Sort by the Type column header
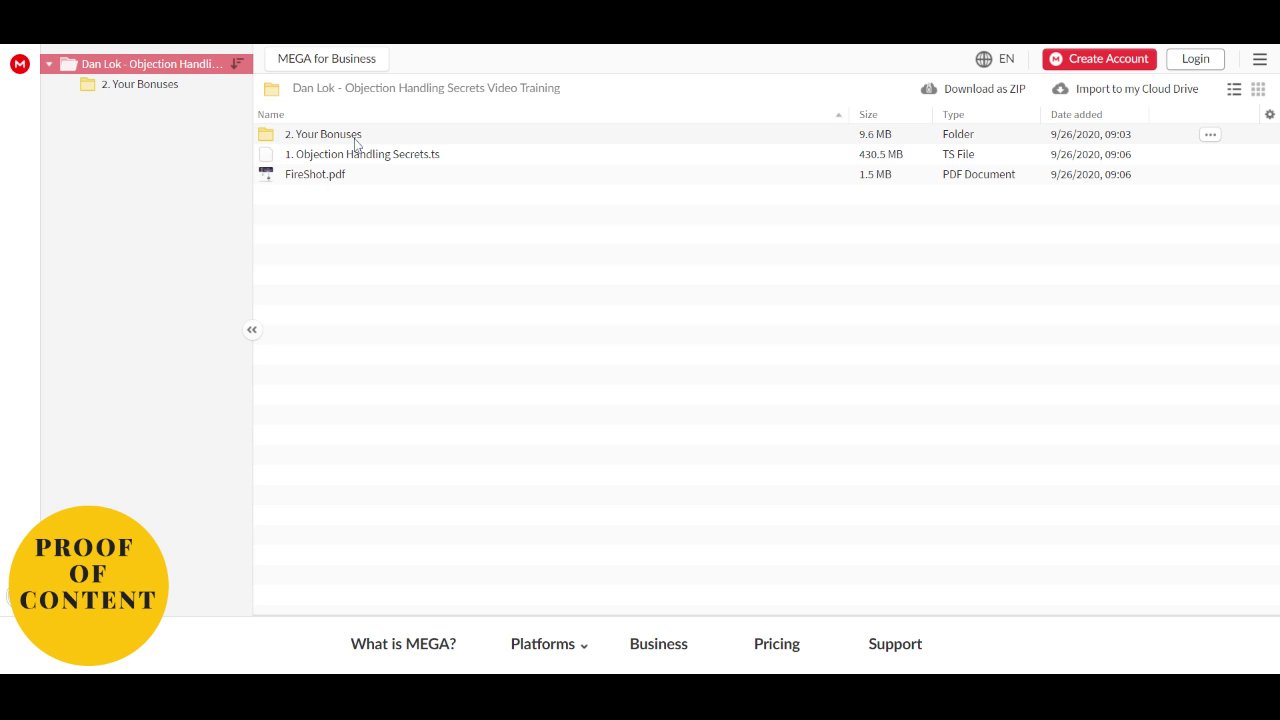 pyautogui.click(x=953, y=114)
